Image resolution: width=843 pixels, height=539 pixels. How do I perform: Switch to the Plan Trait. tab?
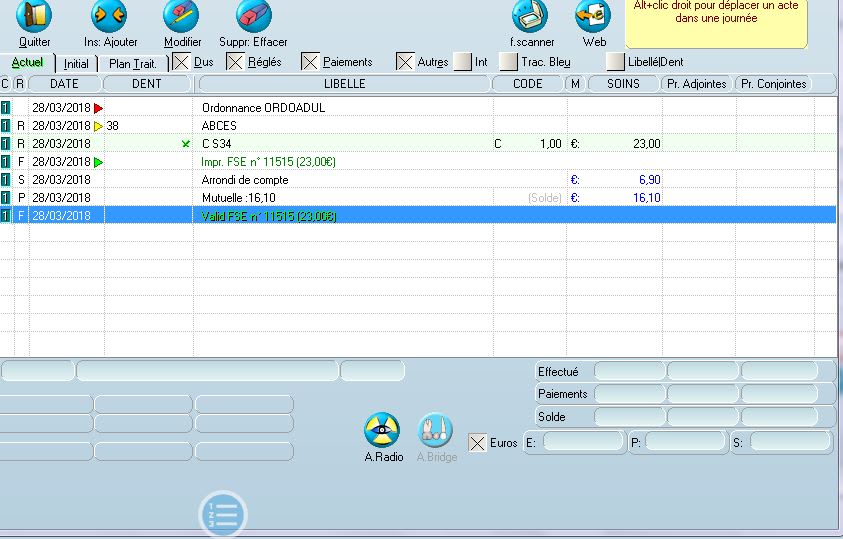click(133, 63)
